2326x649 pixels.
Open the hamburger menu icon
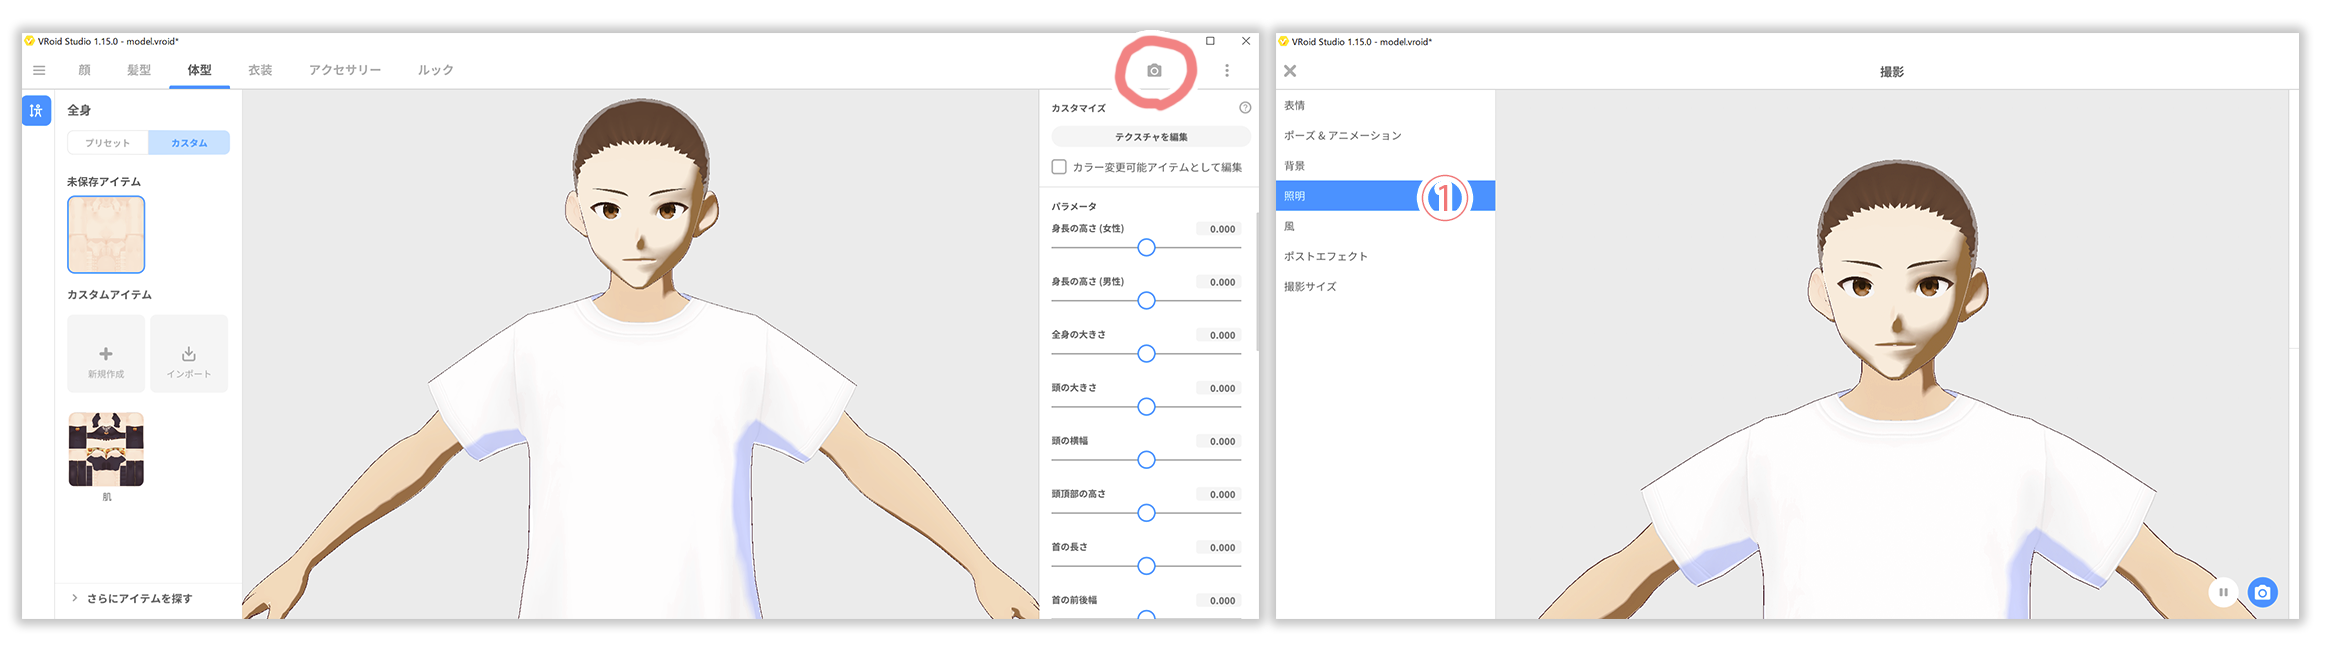pyautogui.click(x=39, y=70)
